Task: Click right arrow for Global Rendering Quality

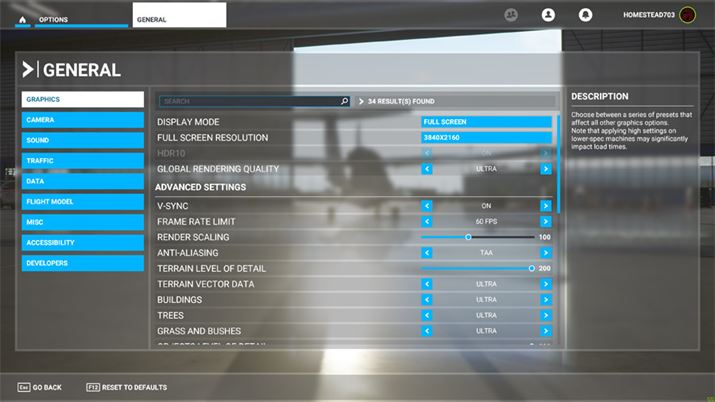Action: [546, 169]
